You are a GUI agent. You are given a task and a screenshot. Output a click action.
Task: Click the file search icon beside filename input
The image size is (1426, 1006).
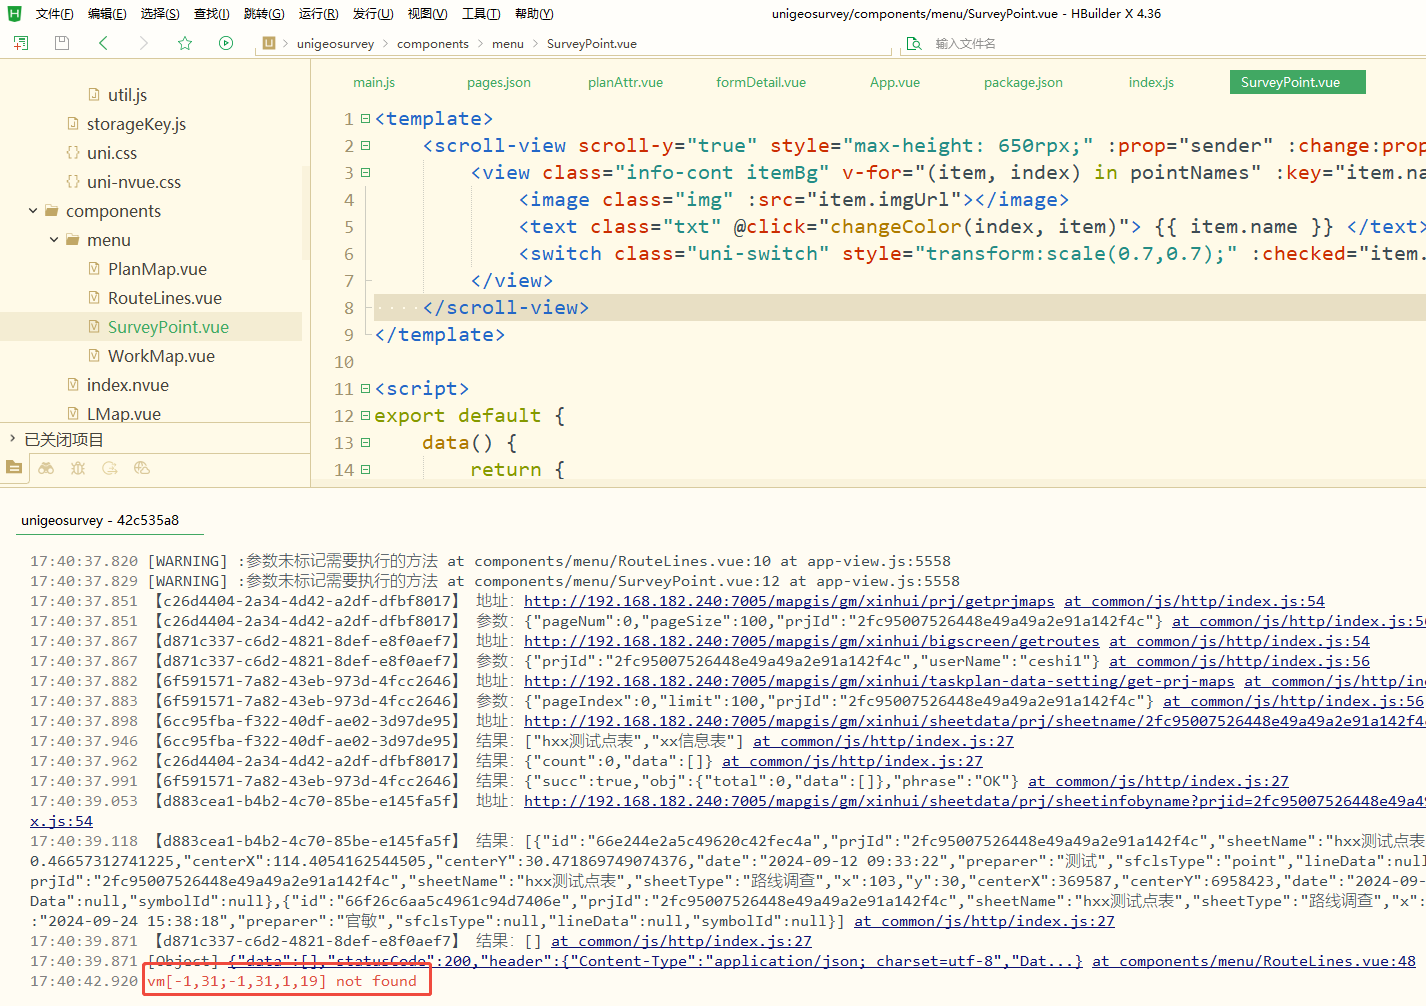[914, 43]
